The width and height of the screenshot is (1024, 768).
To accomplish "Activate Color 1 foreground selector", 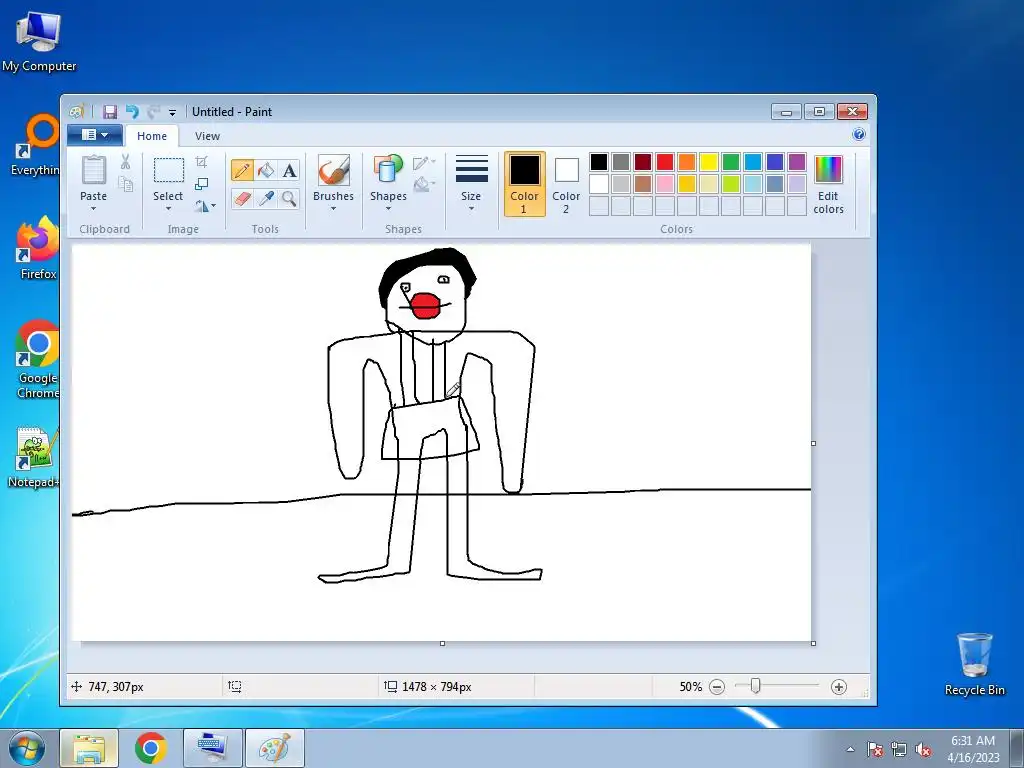I will 524,184.
